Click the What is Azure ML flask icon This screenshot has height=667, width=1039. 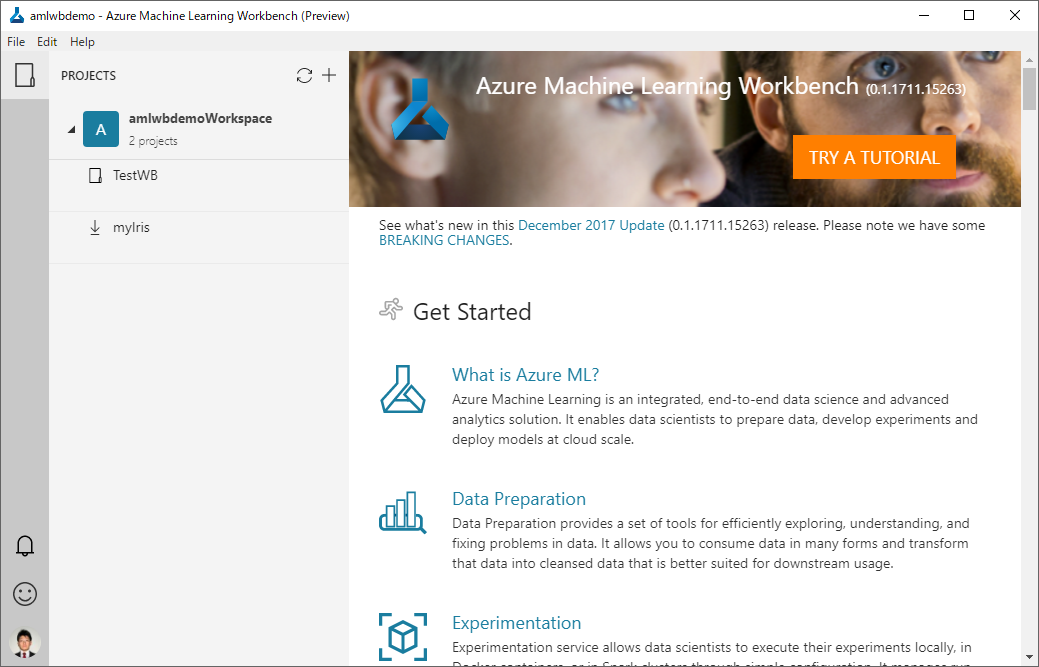(x=402, y=389)
